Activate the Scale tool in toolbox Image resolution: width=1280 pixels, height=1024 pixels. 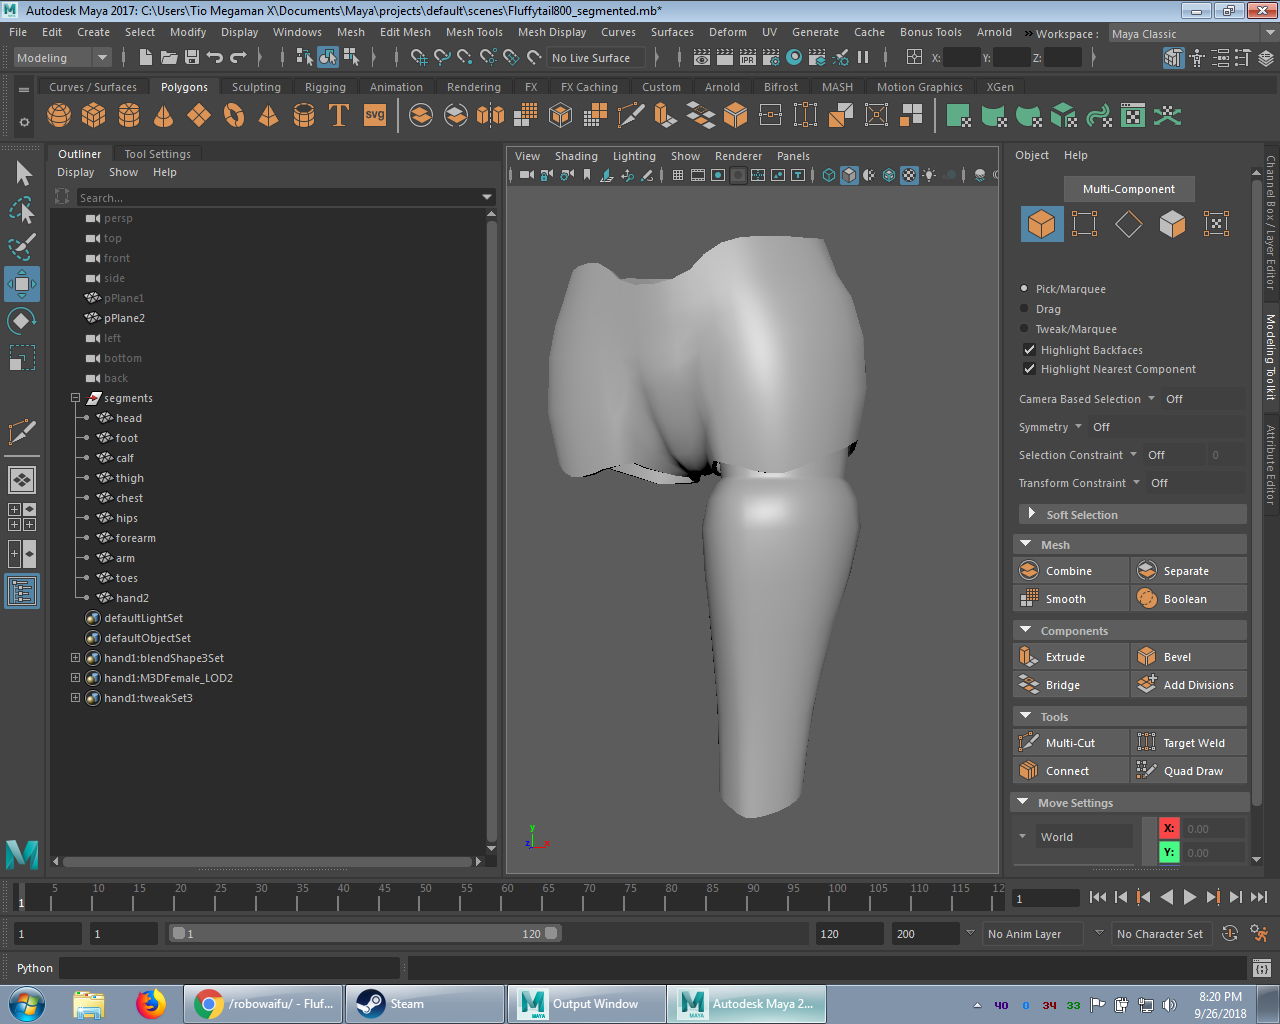(x=22, y=357)
